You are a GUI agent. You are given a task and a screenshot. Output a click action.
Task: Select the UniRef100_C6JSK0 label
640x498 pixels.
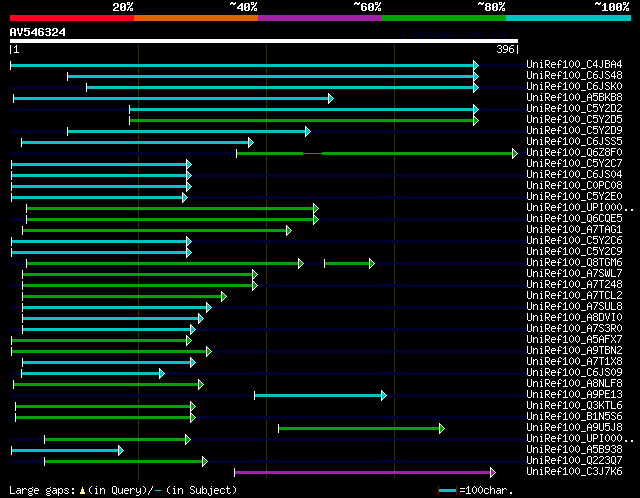[574, 87]
